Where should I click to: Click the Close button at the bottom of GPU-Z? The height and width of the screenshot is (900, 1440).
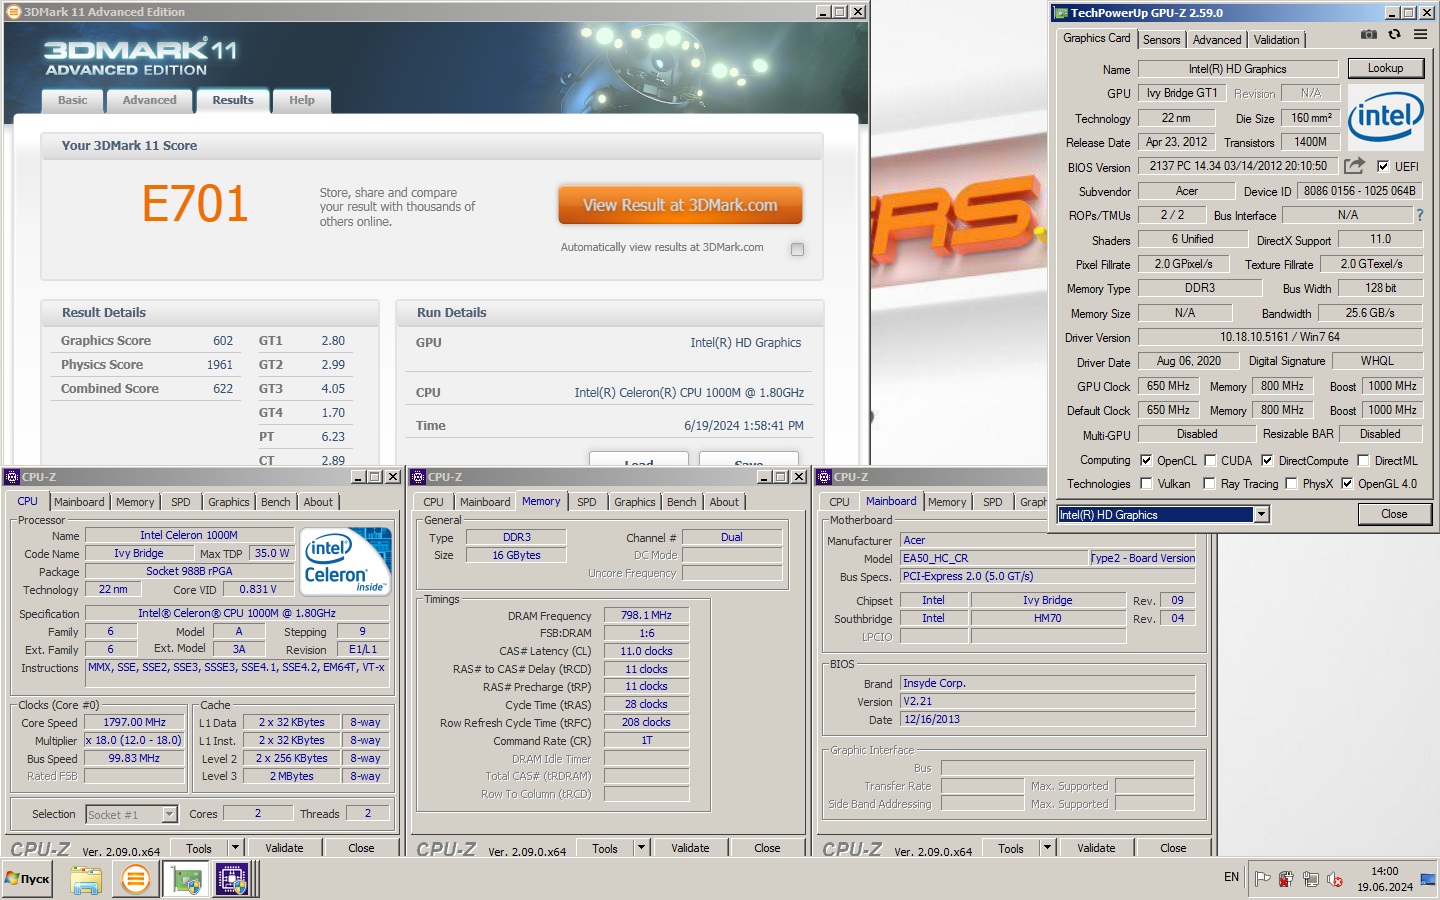click(x=1394, y=514)
